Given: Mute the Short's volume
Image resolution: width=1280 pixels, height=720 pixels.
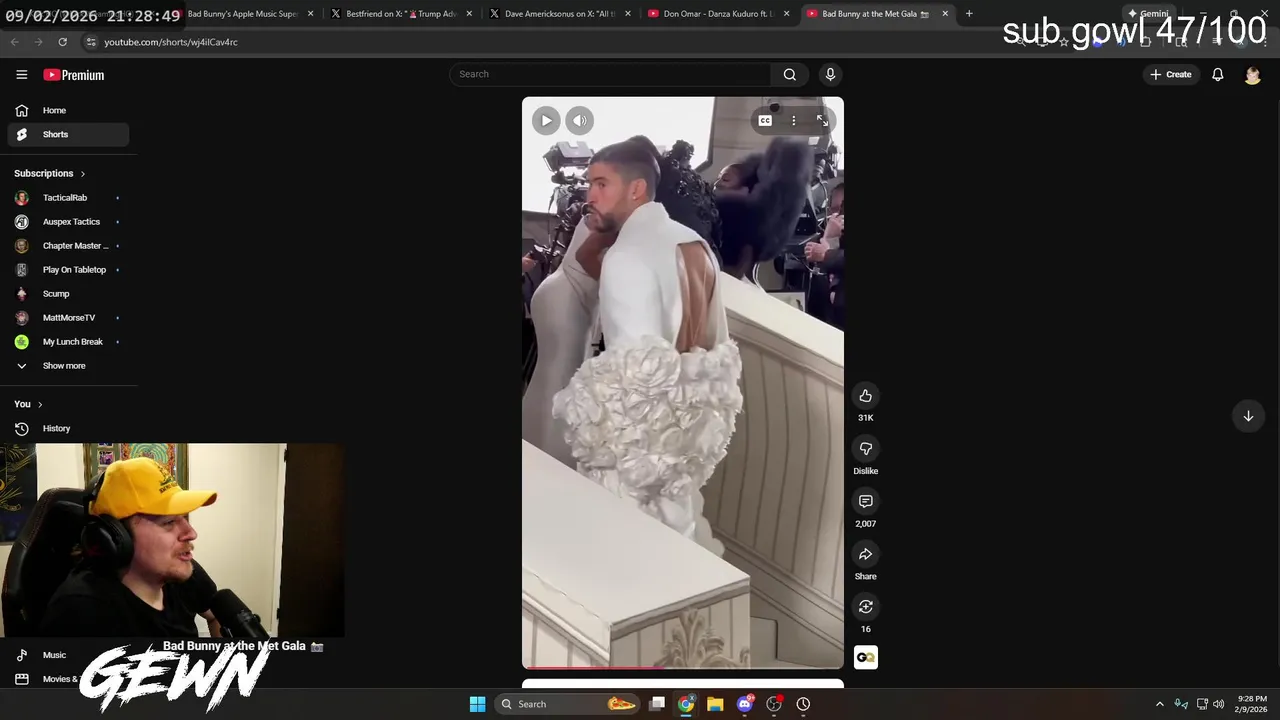Looking at the screenshot, I should 580,121.
